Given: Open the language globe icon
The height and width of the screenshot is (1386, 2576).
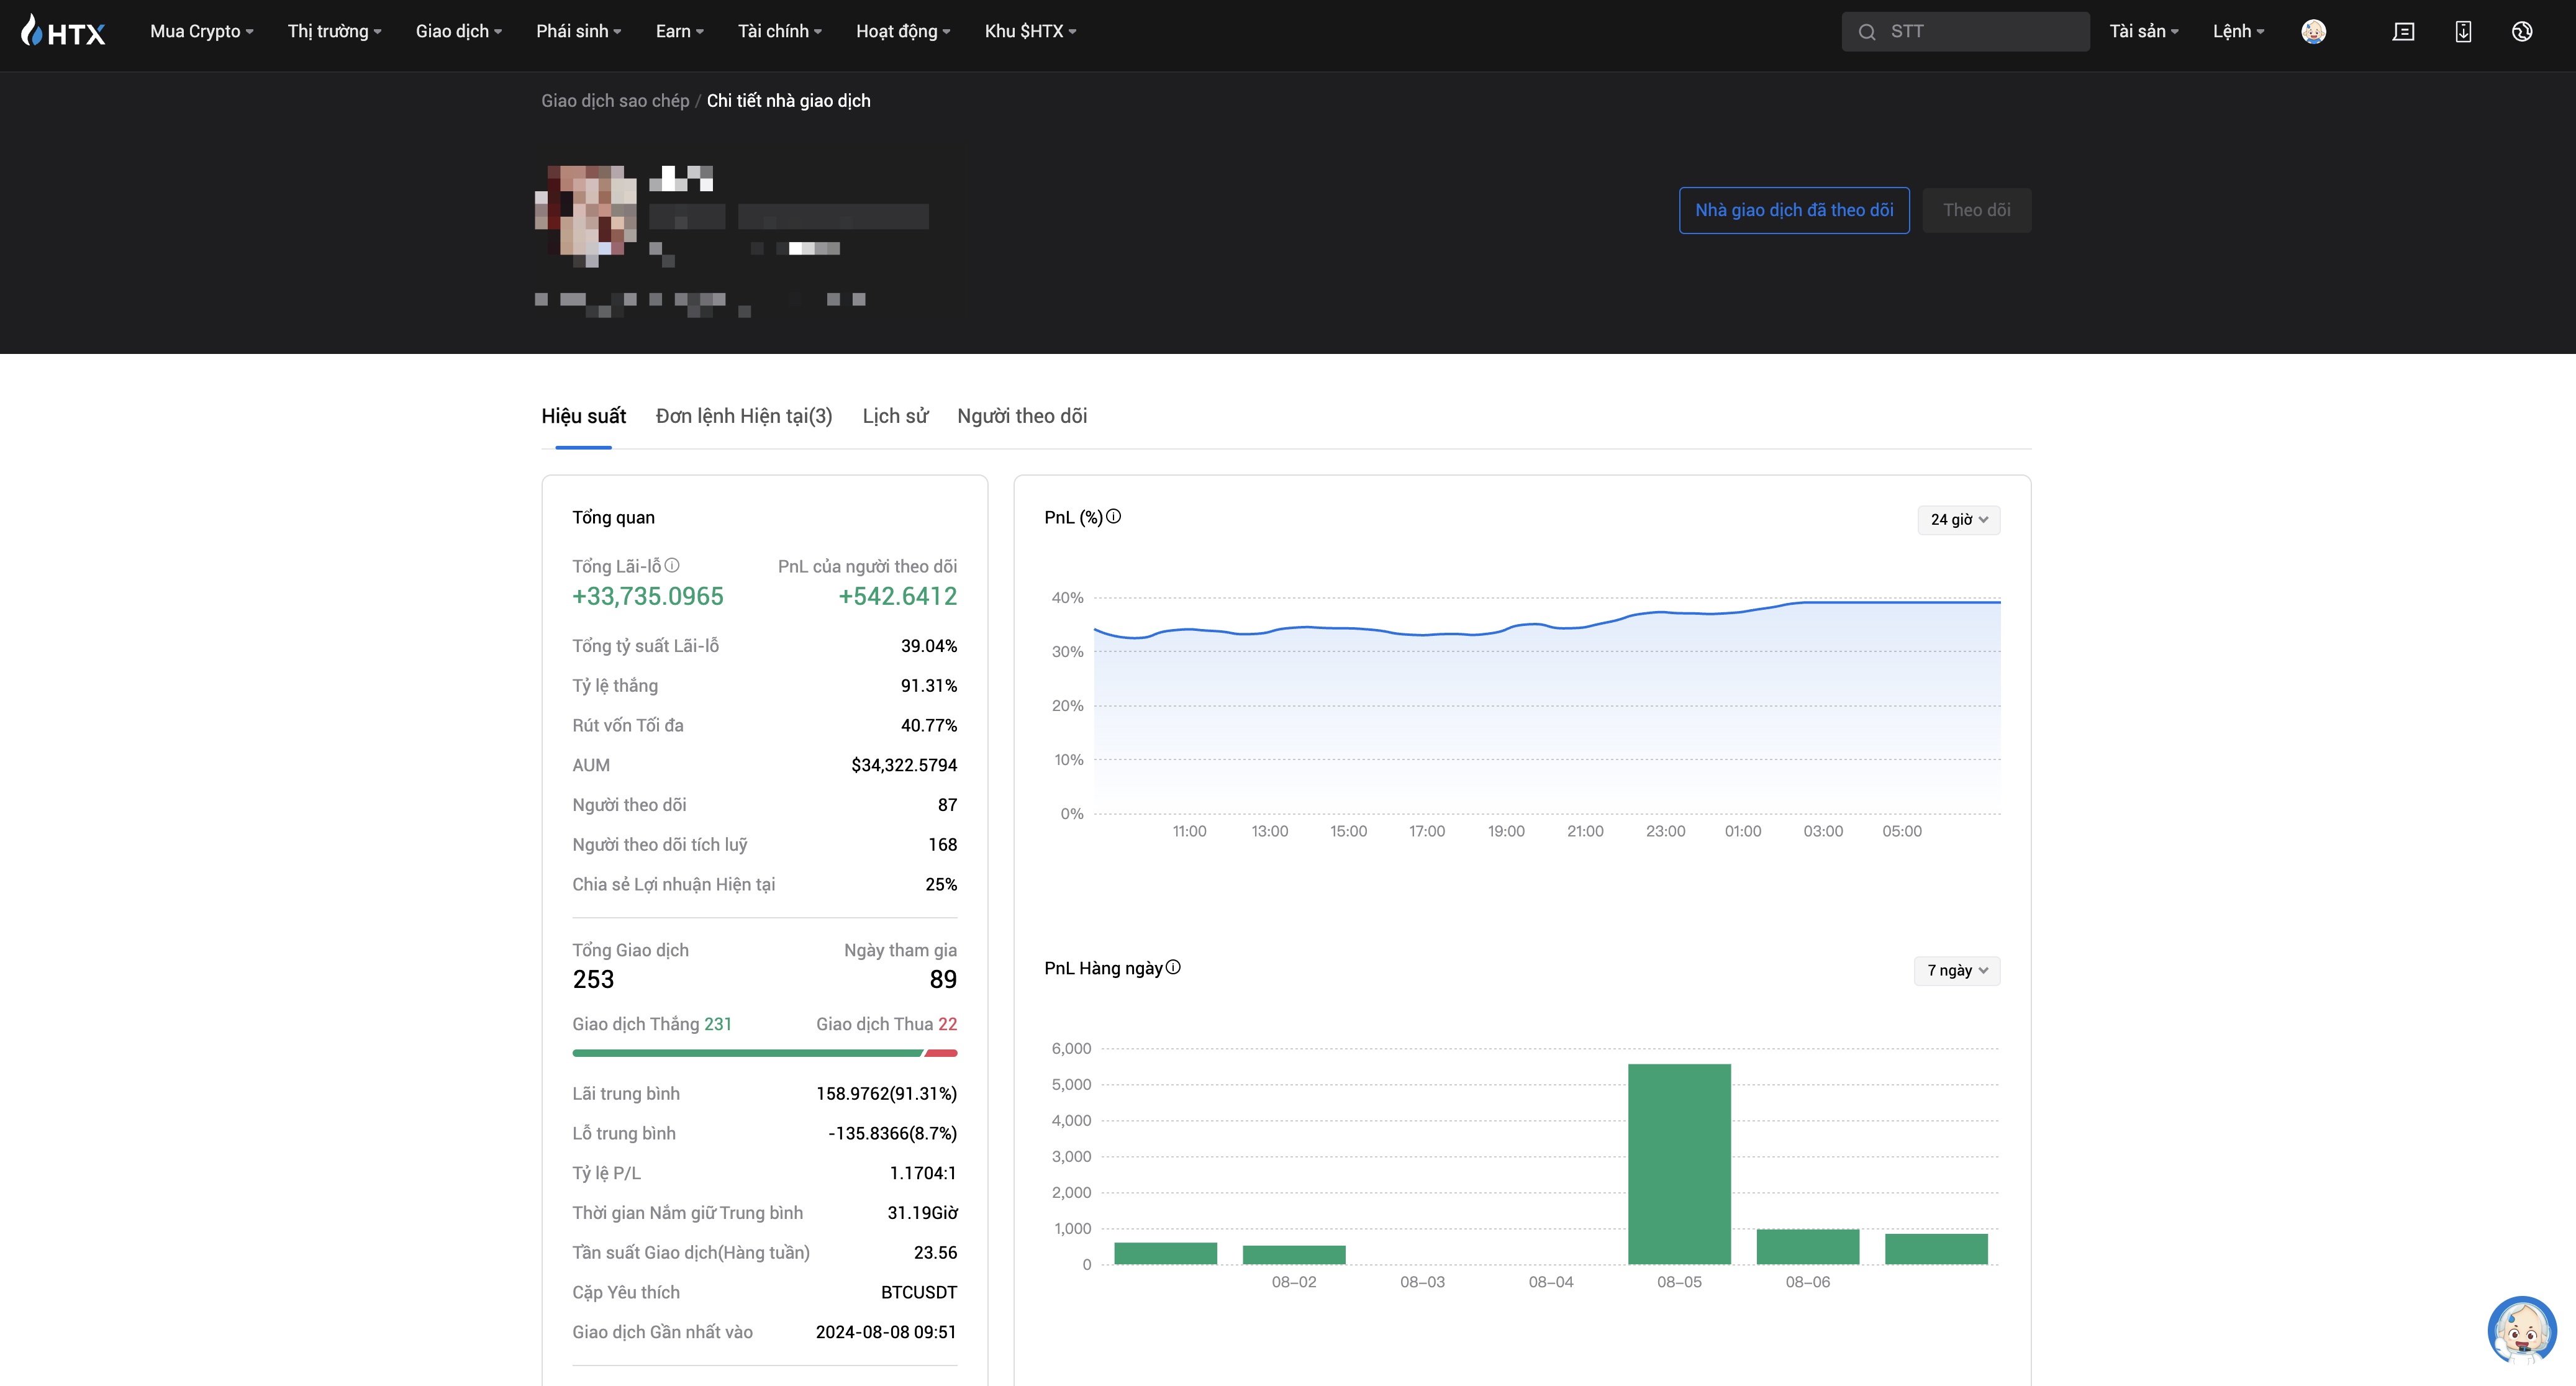Looking at the screenshot, I should 2522,31.
